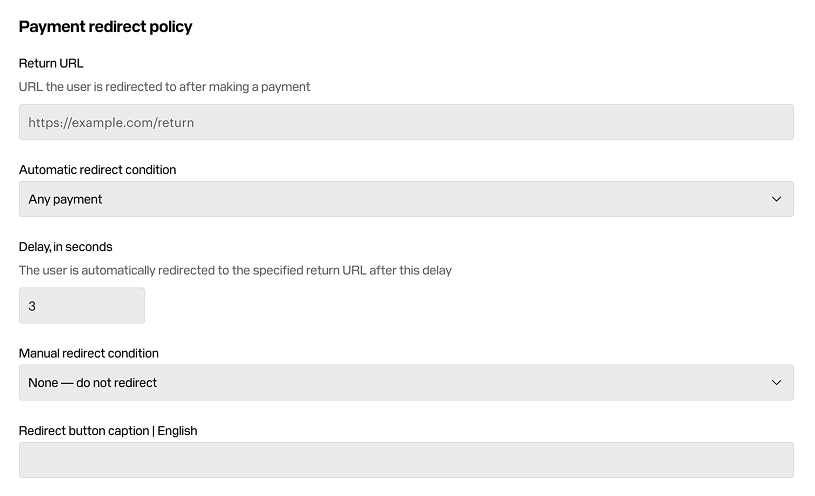Image resolution: width=815 pixels, height=496 pixels.
Task: Click the chevron icon of Automatic redirect condition
Action: point(776,199)
